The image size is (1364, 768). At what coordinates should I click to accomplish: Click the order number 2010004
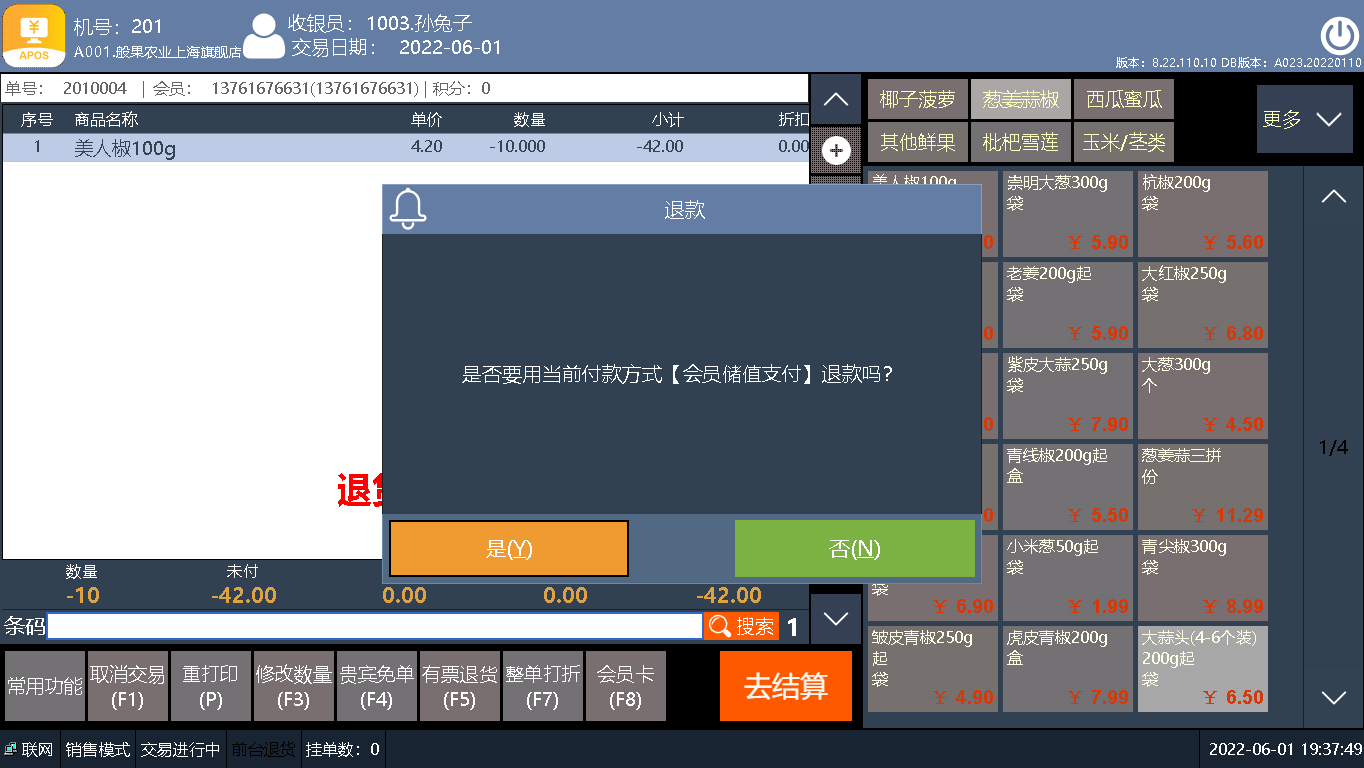(95, 88)
